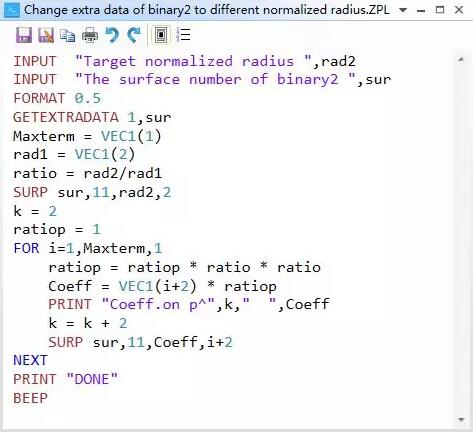
Task: Close the ZPL editor window
Action: tap(459, 10)
